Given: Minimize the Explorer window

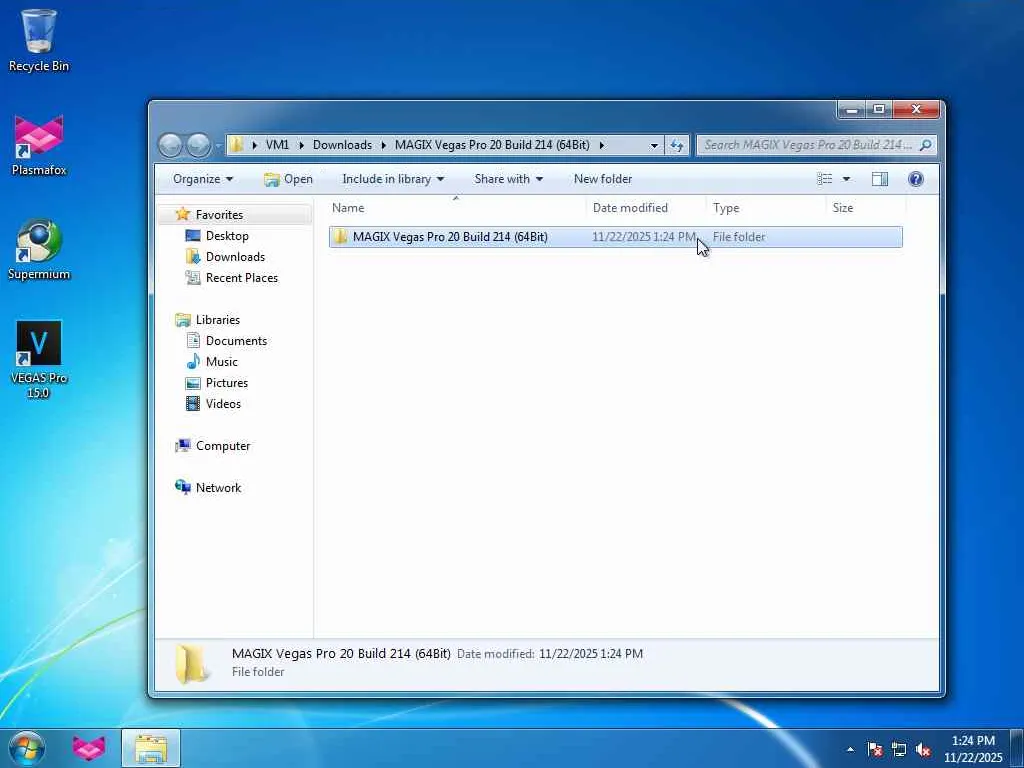Looking at the screenshot, I should point(852,110).
